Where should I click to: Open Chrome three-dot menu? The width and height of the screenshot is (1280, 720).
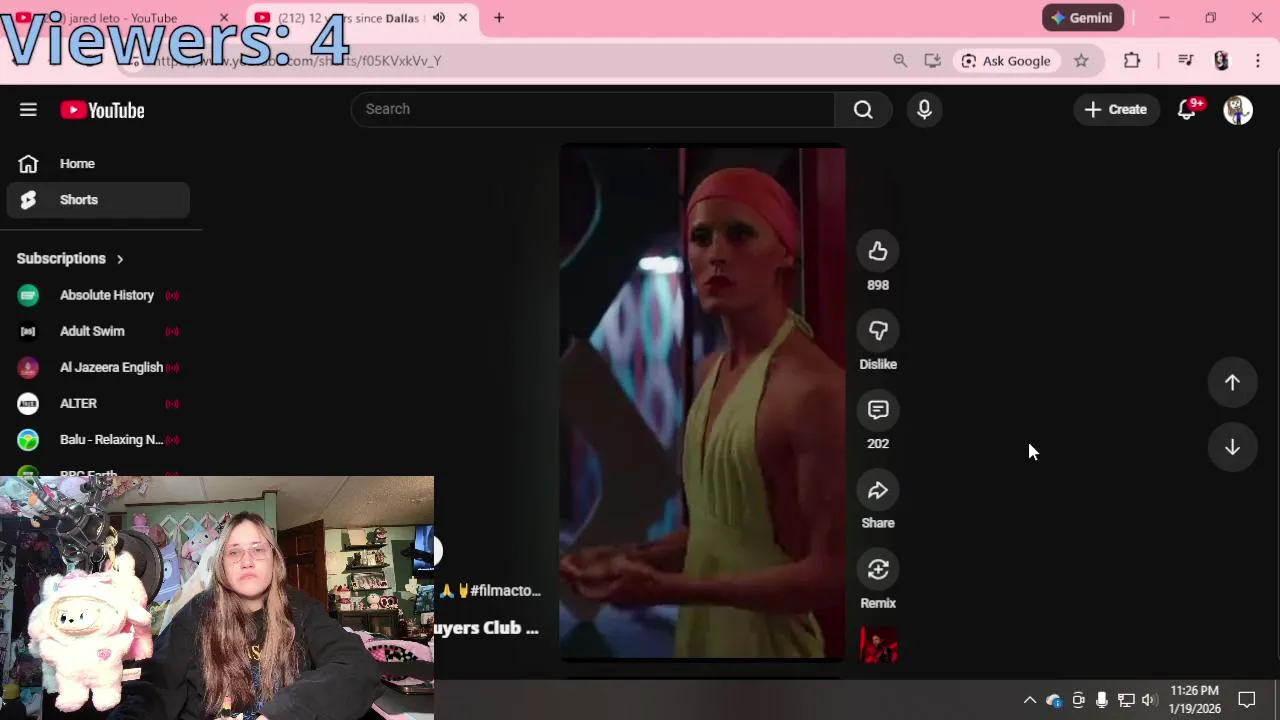1257,61
